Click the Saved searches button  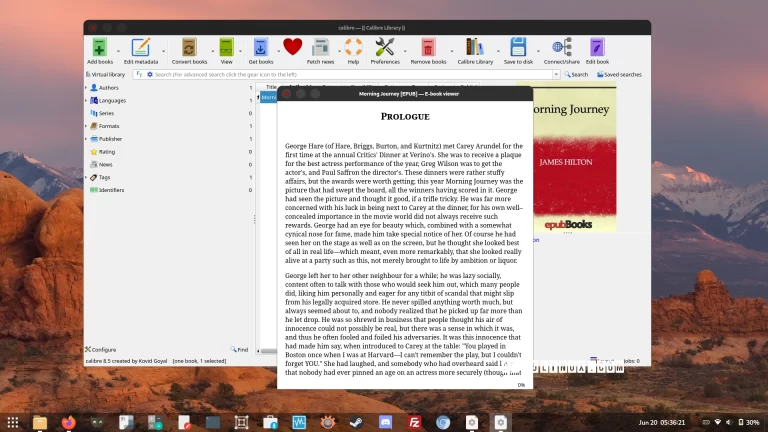[x=619, y=74]
